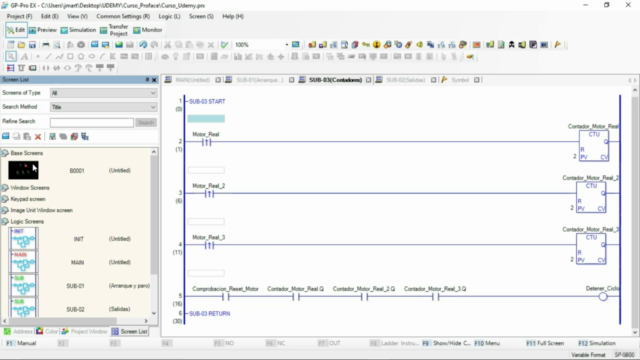Click the normally closed contact ladder icon
640x360 pixels.
[x=56, y=68]
